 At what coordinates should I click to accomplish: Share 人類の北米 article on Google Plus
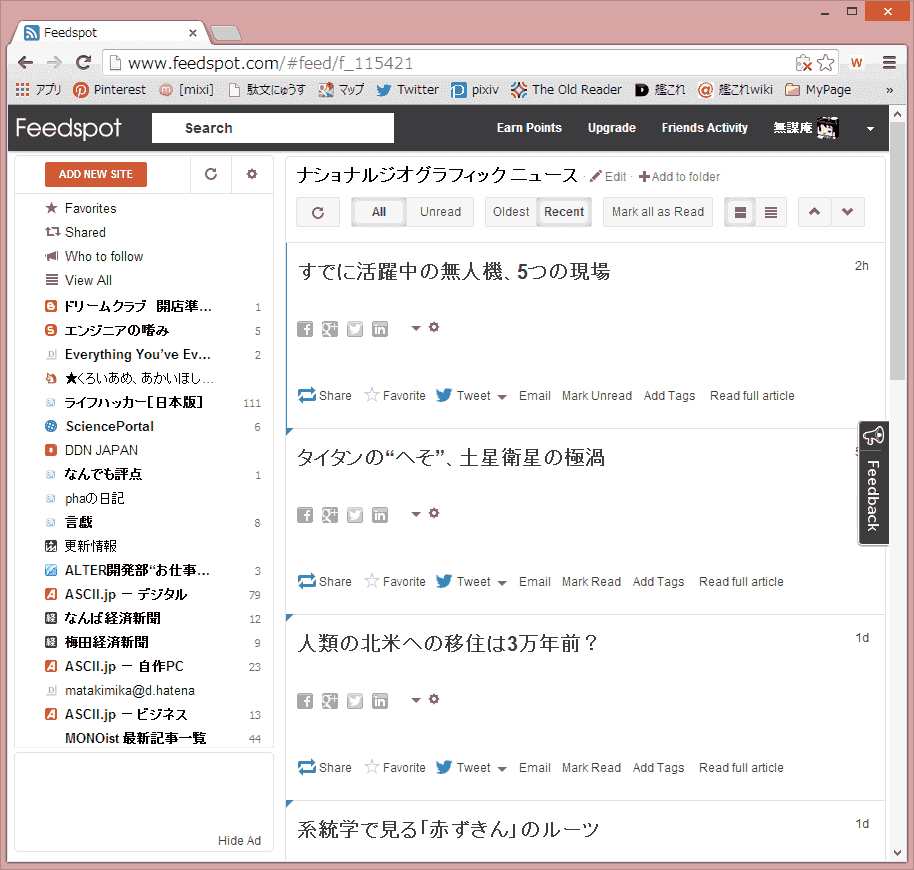point(330,701)
